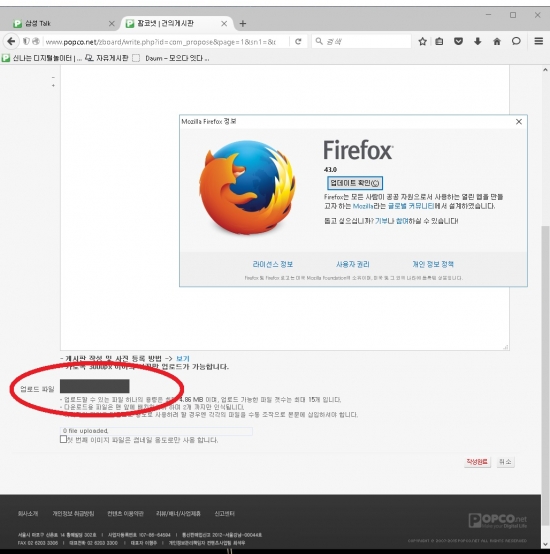Click the dark upload file button
550x554 pixels.
pyautogui.click(x=95, y=386)
